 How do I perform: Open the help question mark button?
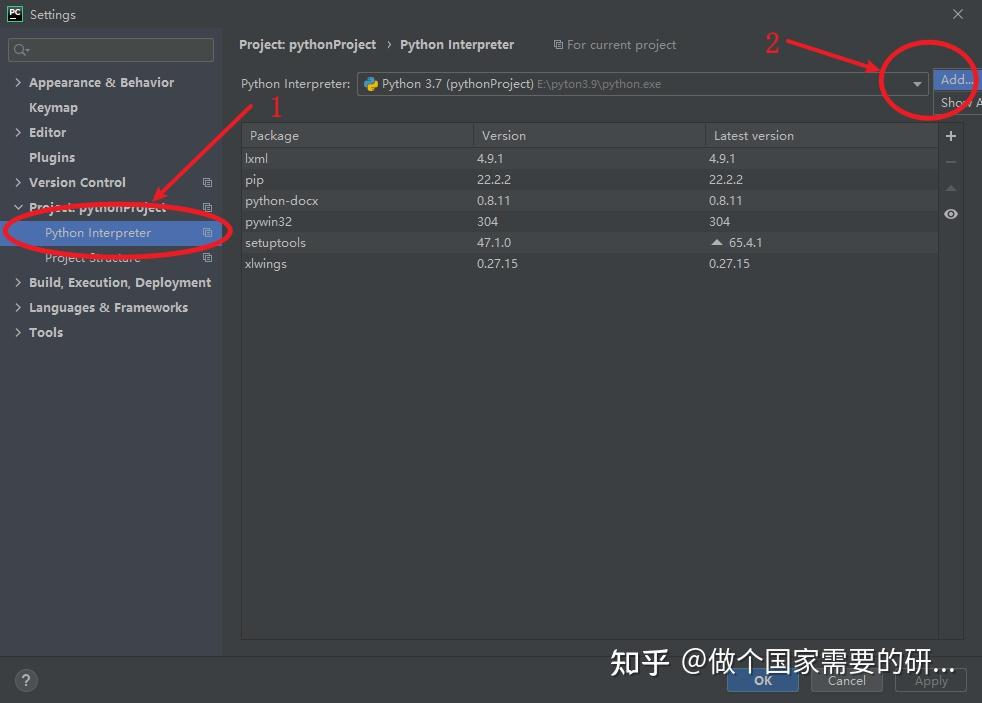[x=26, y=680]
